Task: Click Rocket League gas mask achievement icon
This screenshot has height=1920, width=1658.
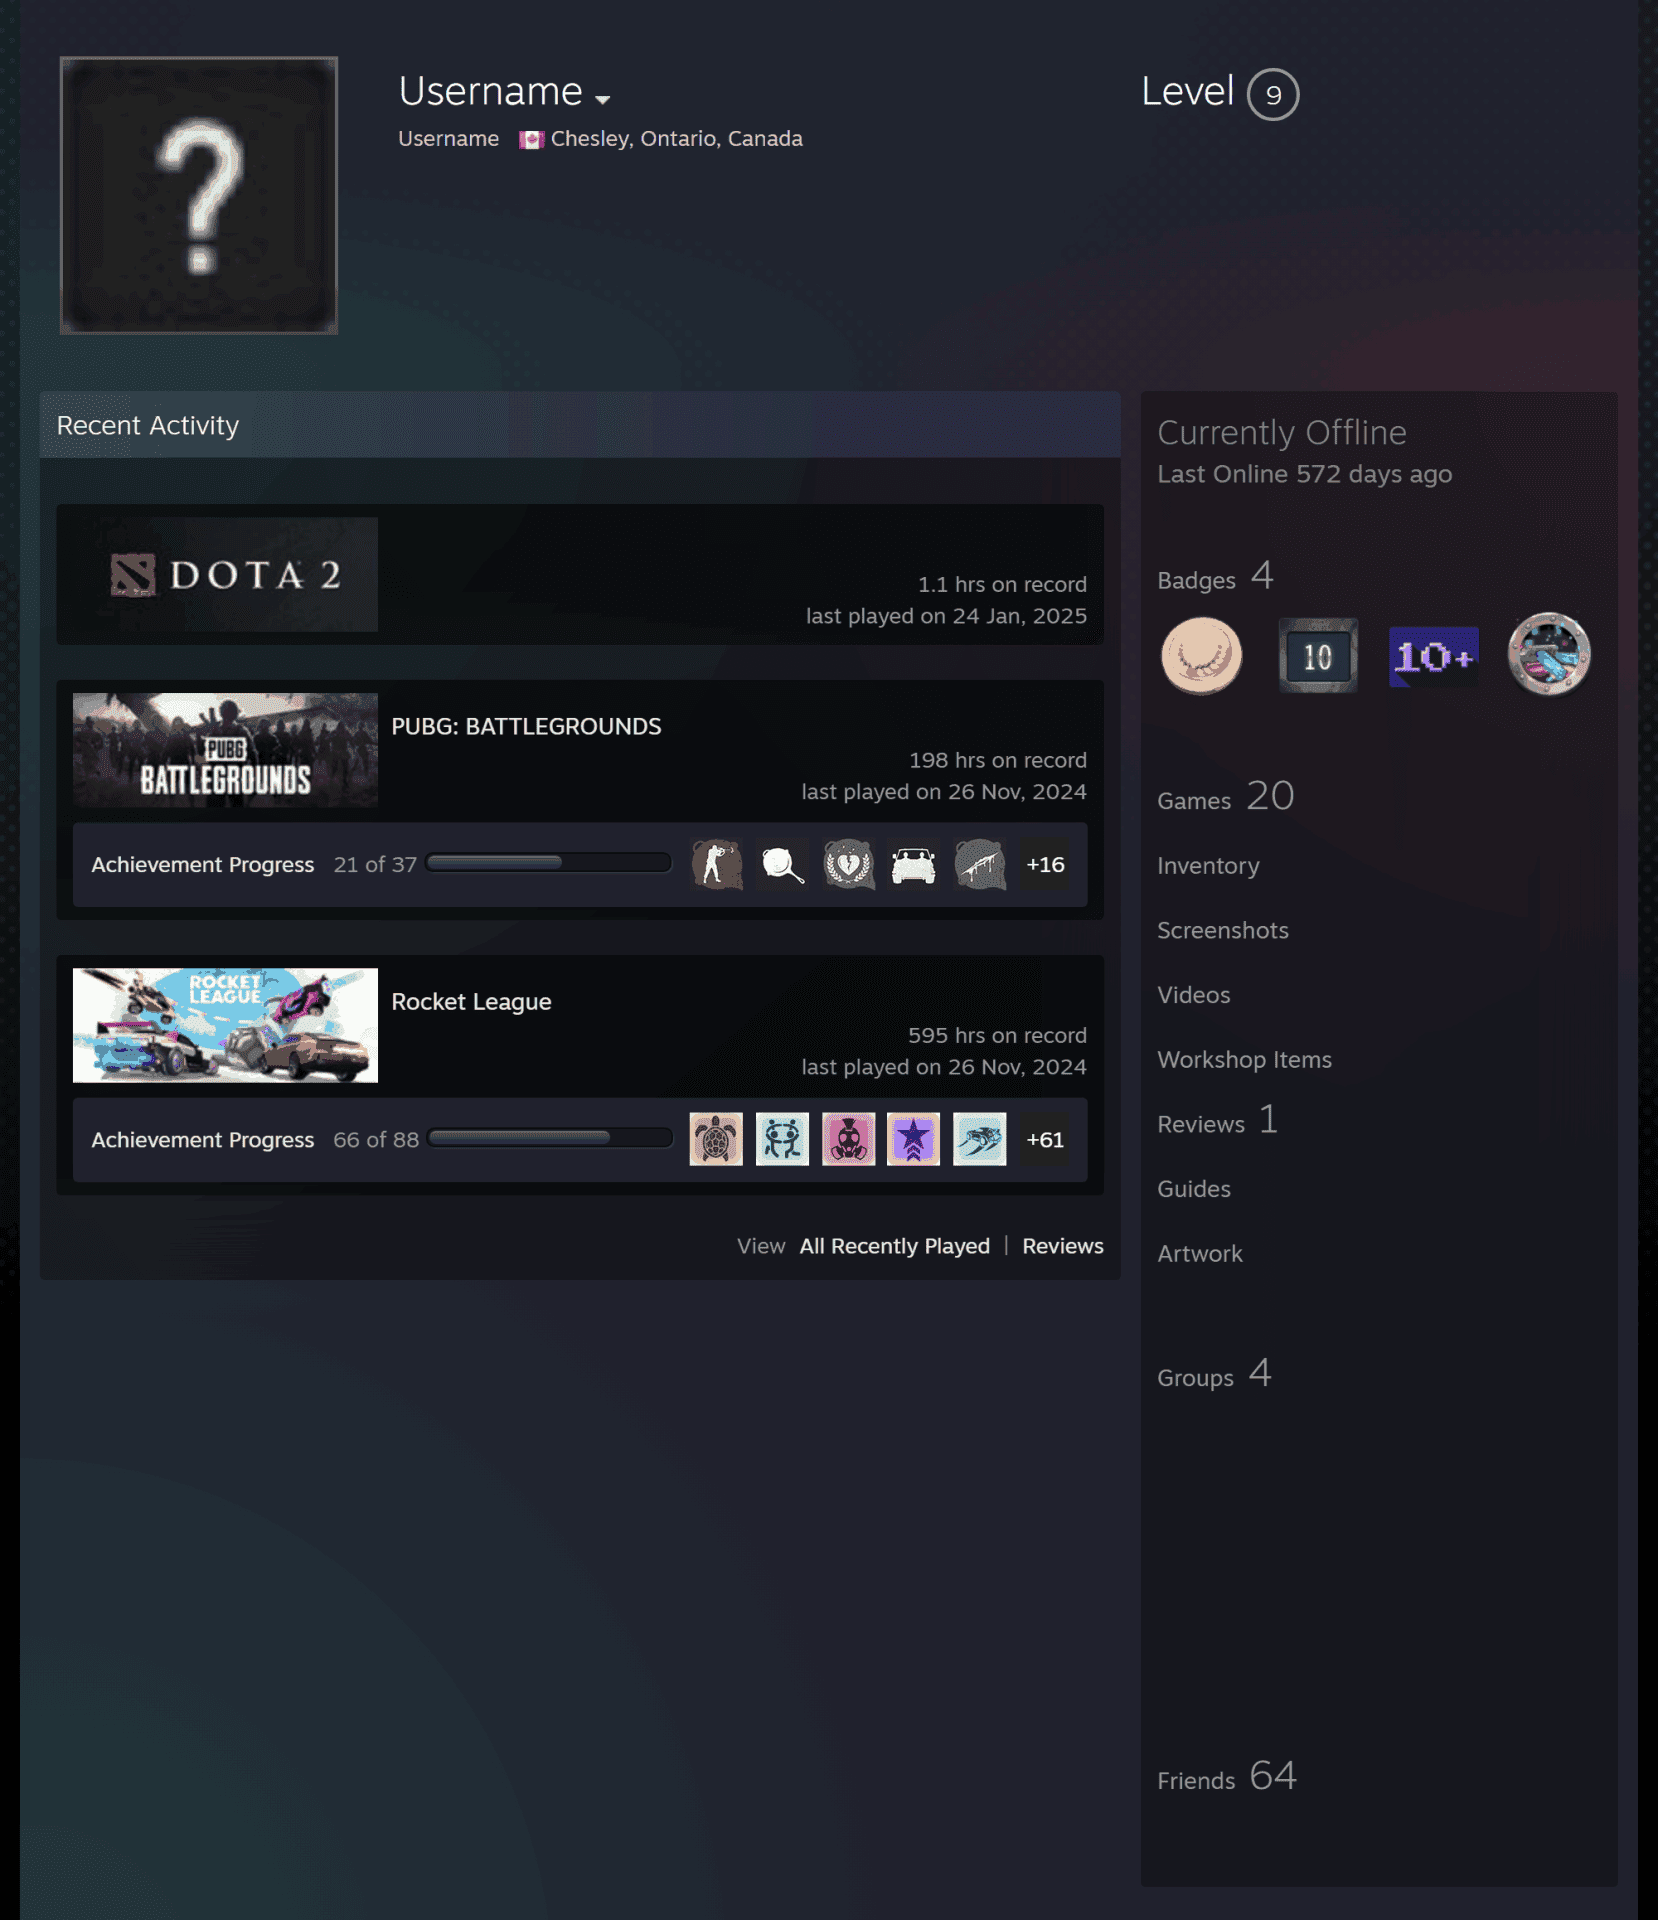Action: click(x=848, y=1140)
